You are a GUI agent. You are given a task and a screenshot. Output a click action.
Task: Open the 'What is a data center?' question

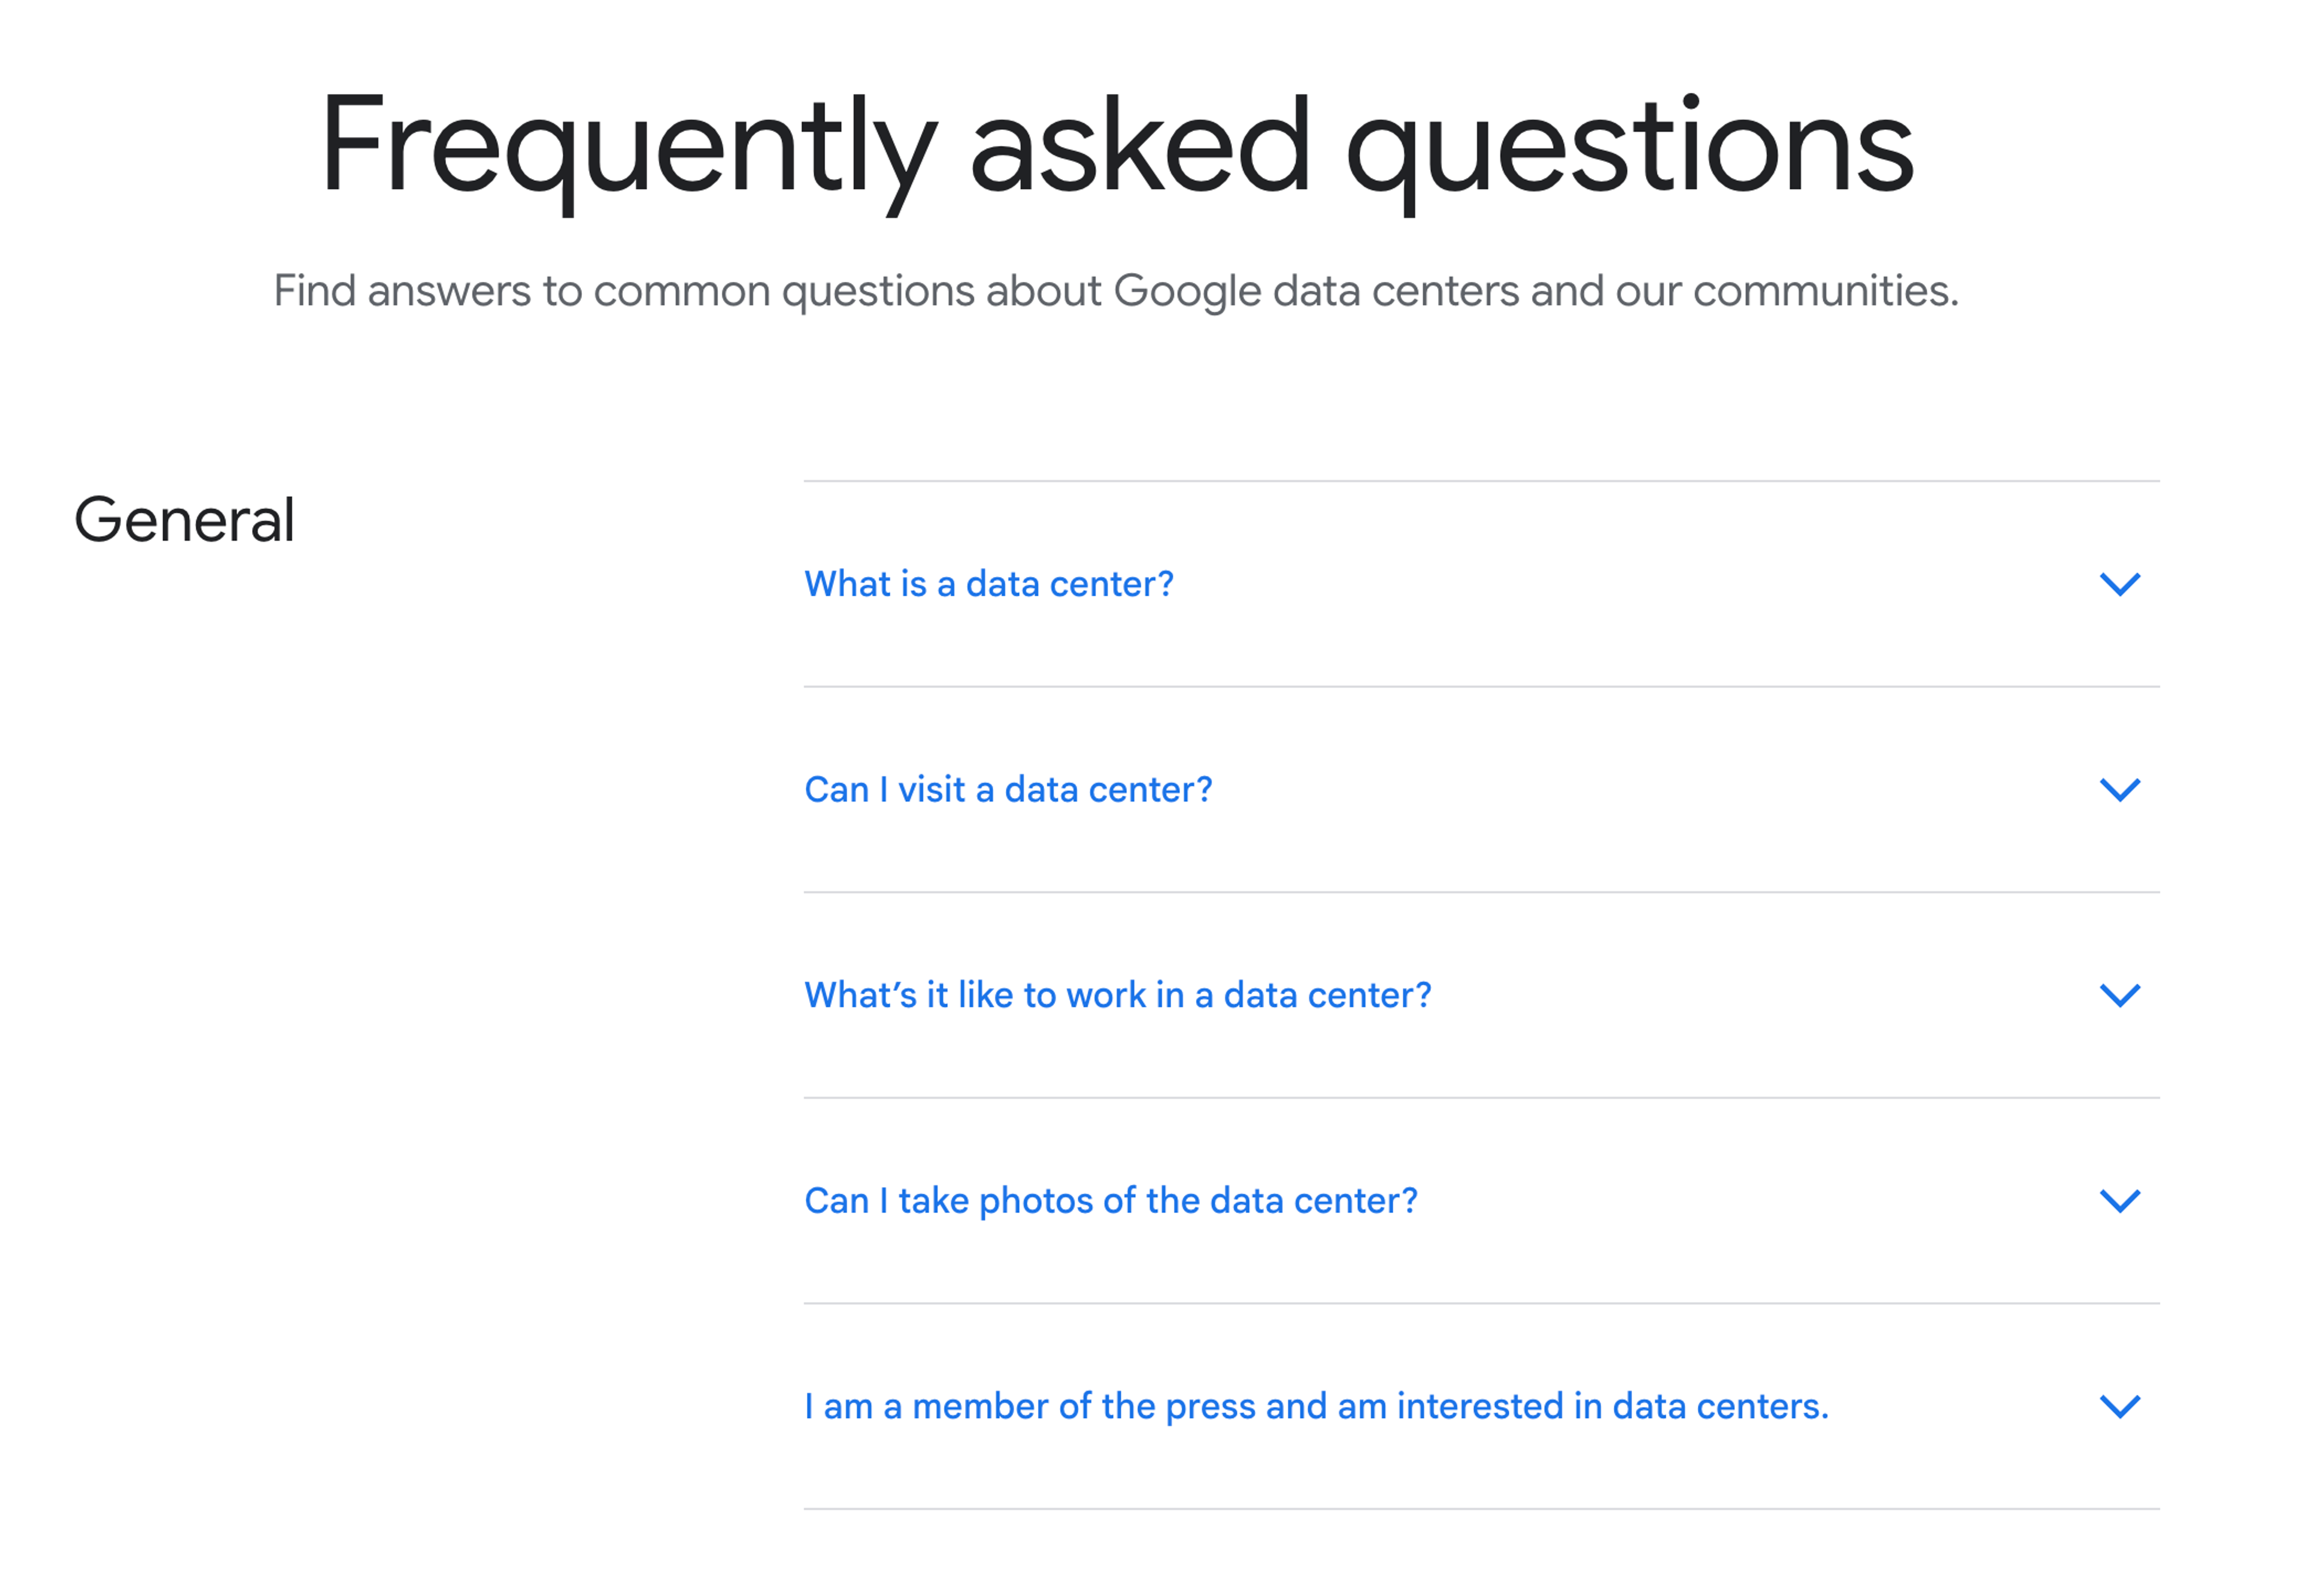[988, 584]
